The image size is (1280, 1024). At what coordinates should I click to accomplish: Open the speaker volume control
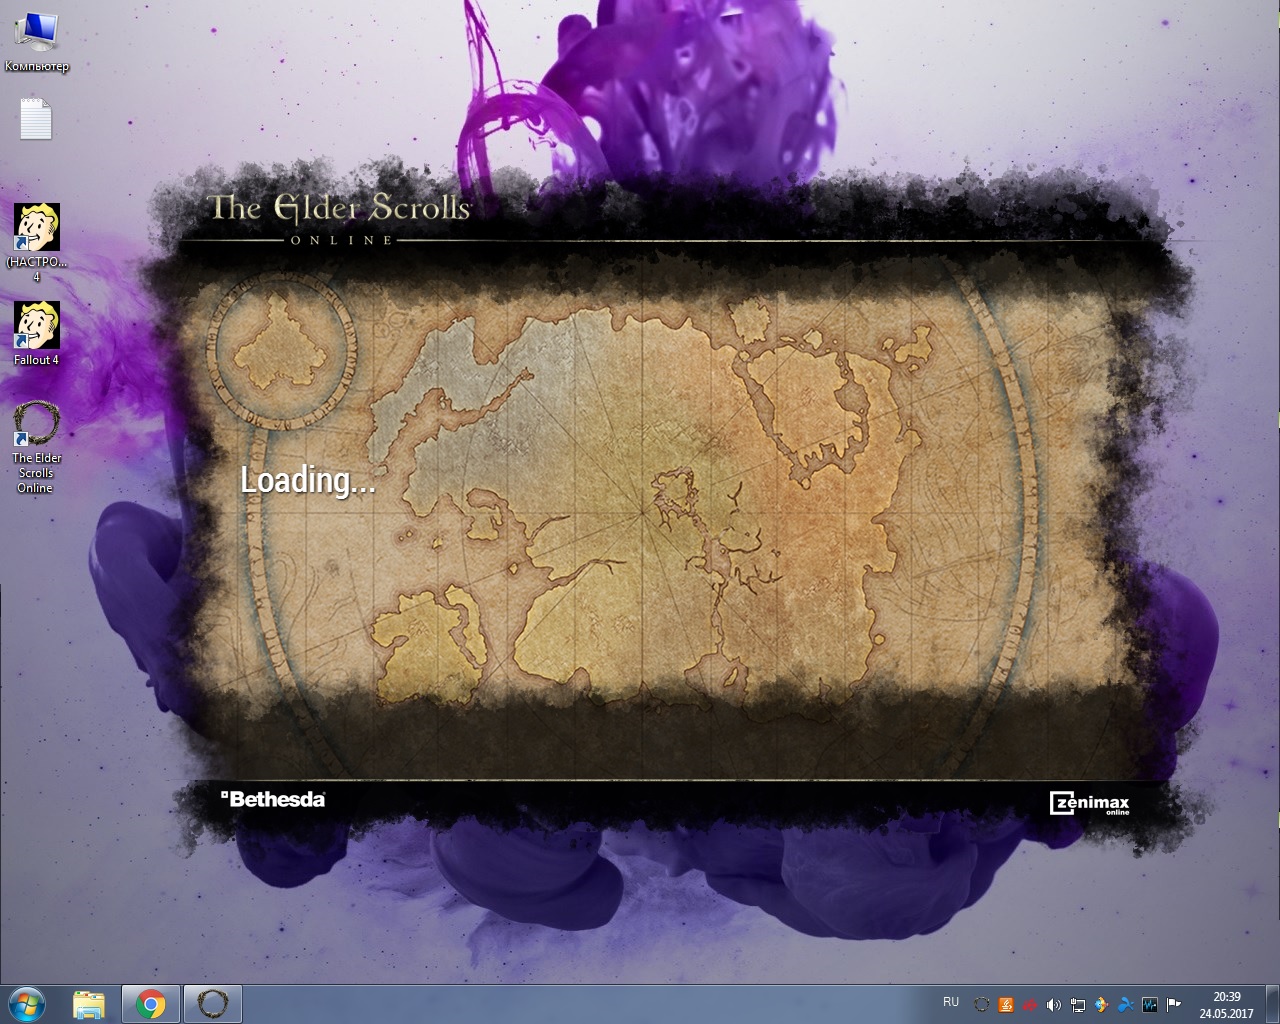(x=1054, y=1004)
